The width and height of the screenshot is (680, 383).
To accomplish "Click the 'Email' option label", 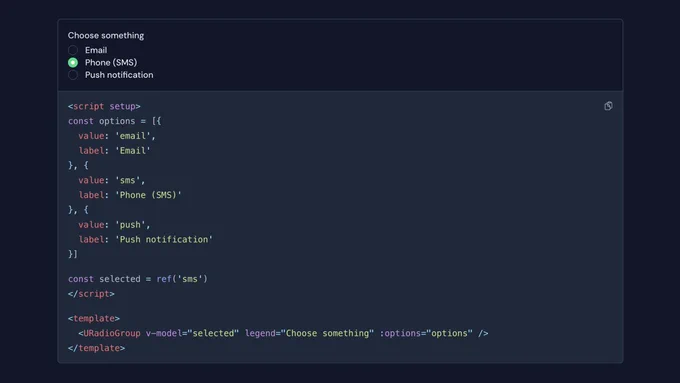I will click(x=96, y=50).
